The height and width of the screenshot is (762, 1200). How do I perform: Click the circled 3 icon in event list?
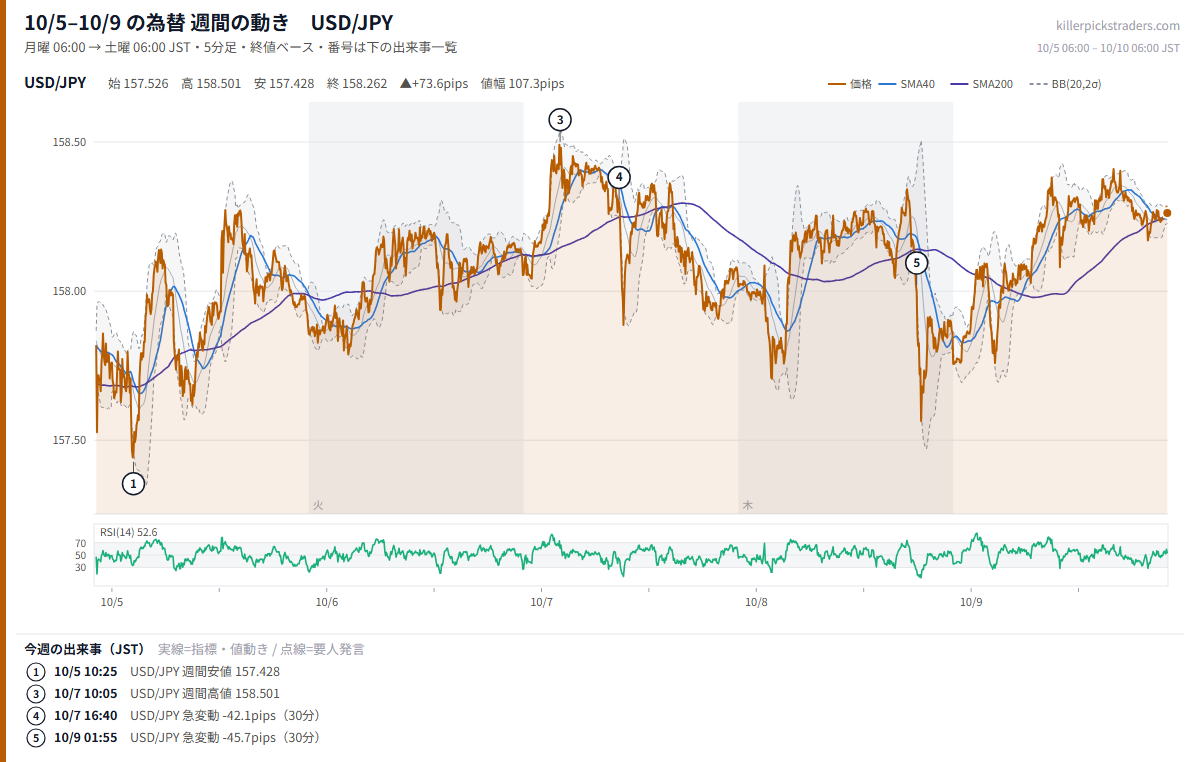36,694
